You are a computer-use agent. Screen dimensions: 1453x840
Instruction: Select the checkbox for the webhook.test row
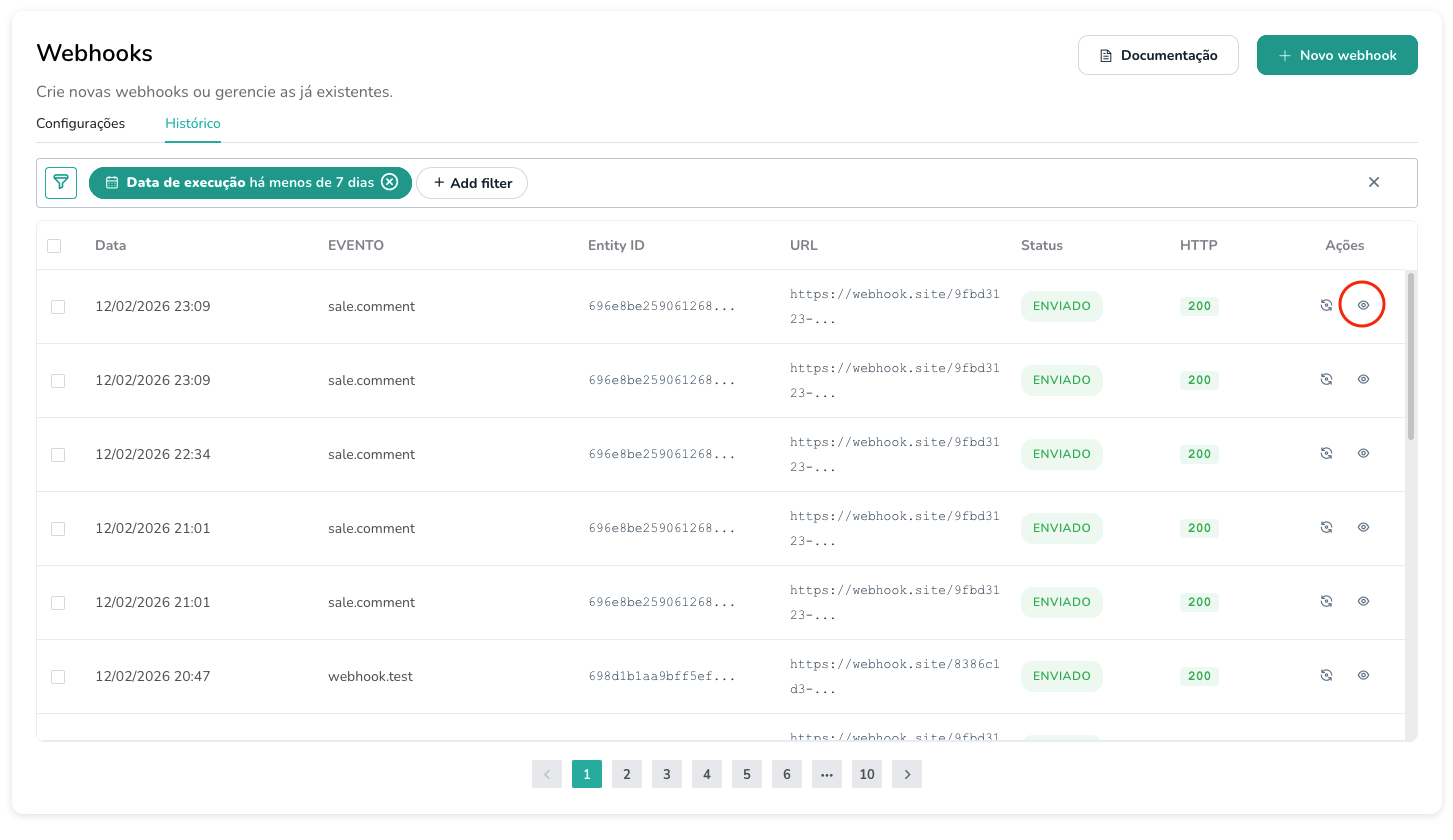[x=57, y=676]
